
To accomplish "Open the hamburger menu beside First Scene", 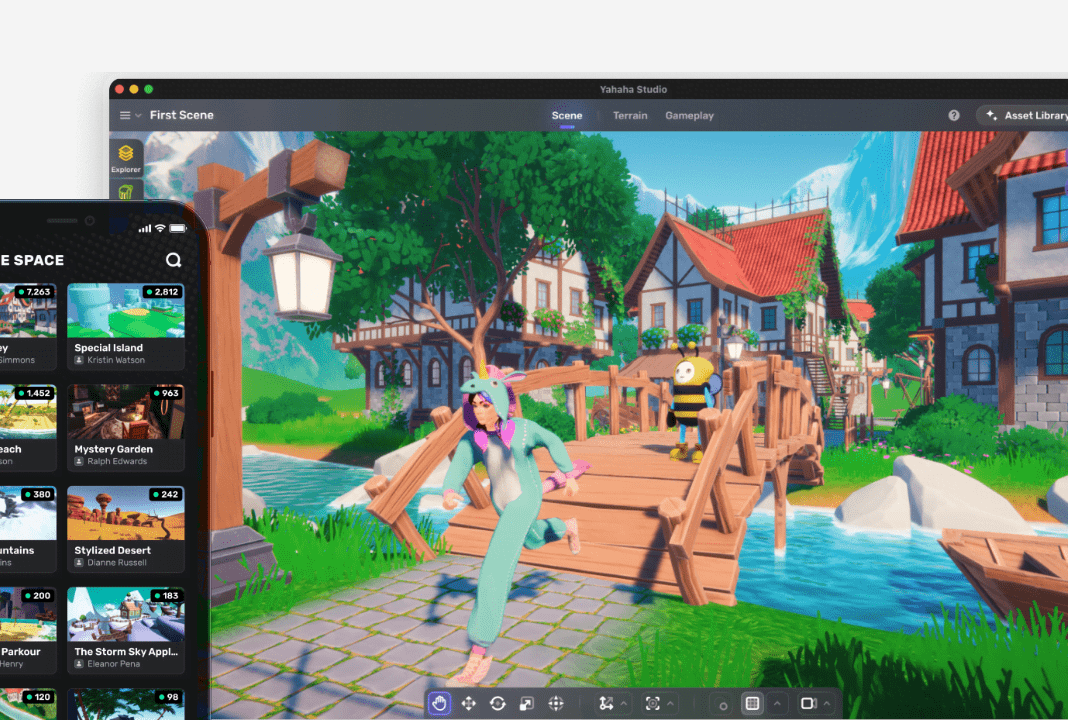I will [x=125, y=115].
